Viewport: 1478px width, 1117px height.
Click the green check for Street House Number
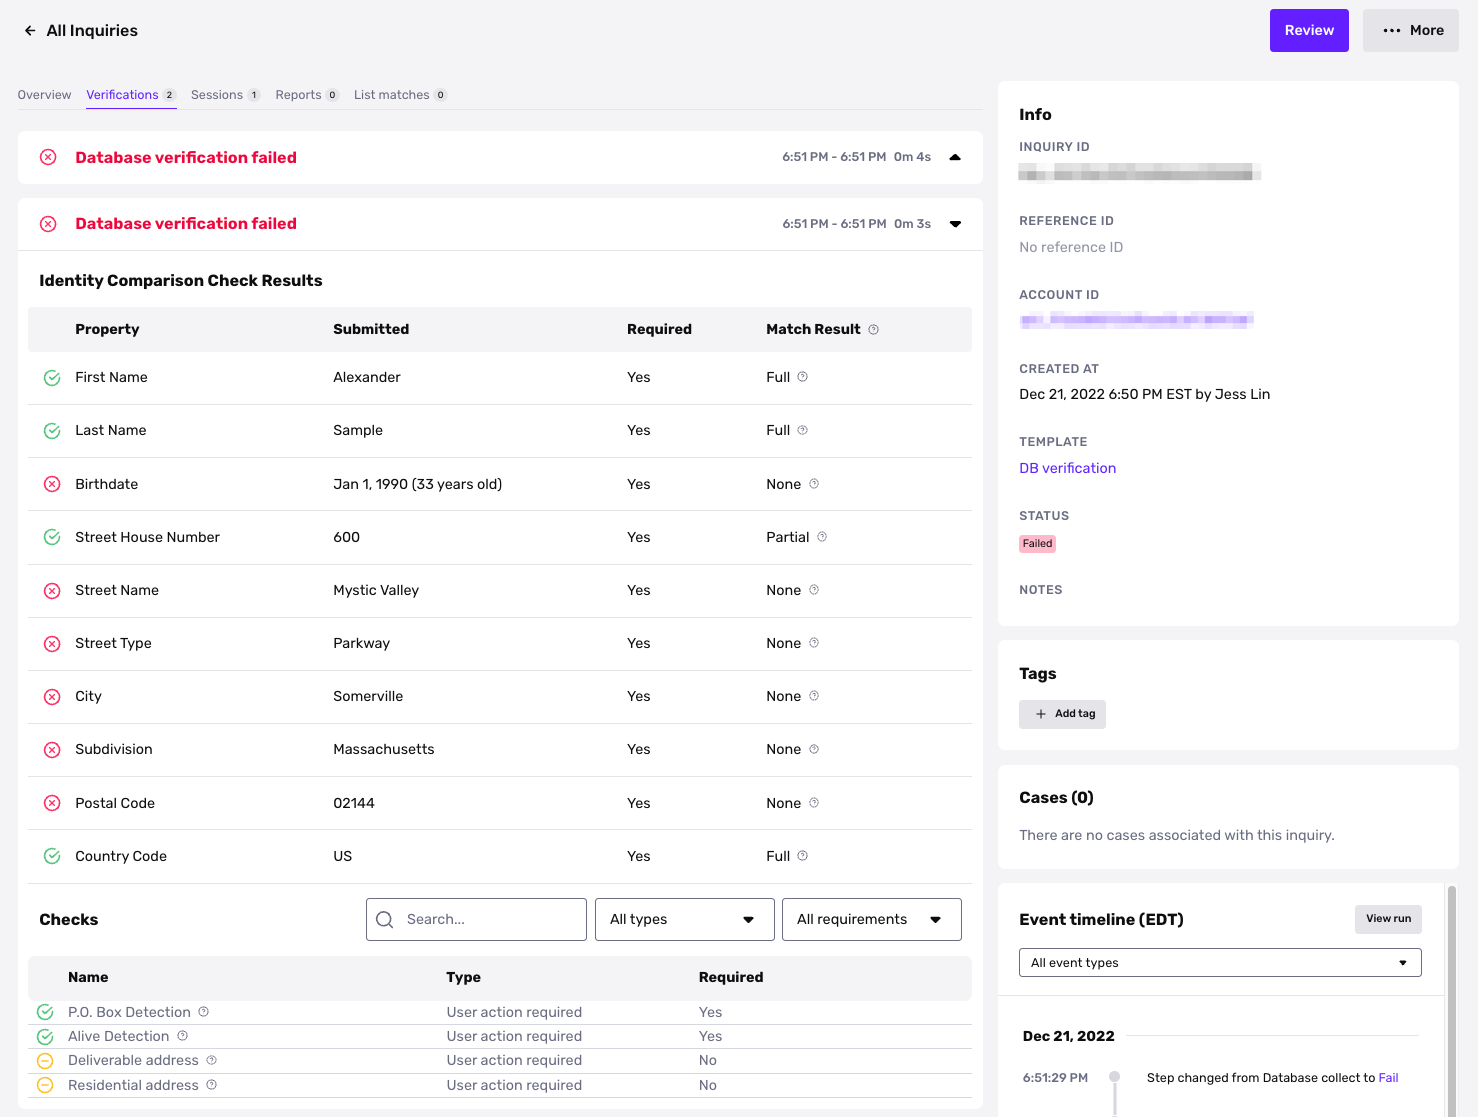pos(52,537)
